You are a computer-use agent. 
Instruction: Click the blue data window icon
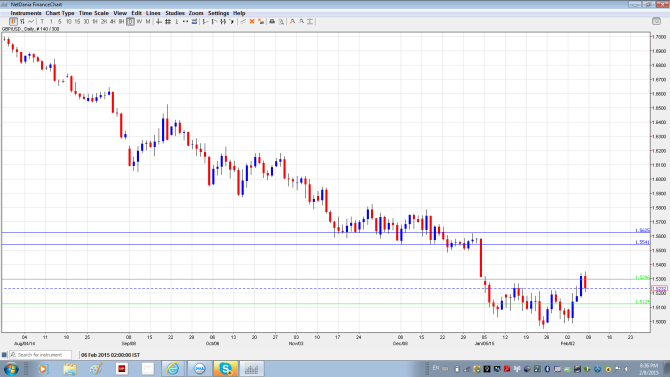pyautogui.click(x=194, y=21)
